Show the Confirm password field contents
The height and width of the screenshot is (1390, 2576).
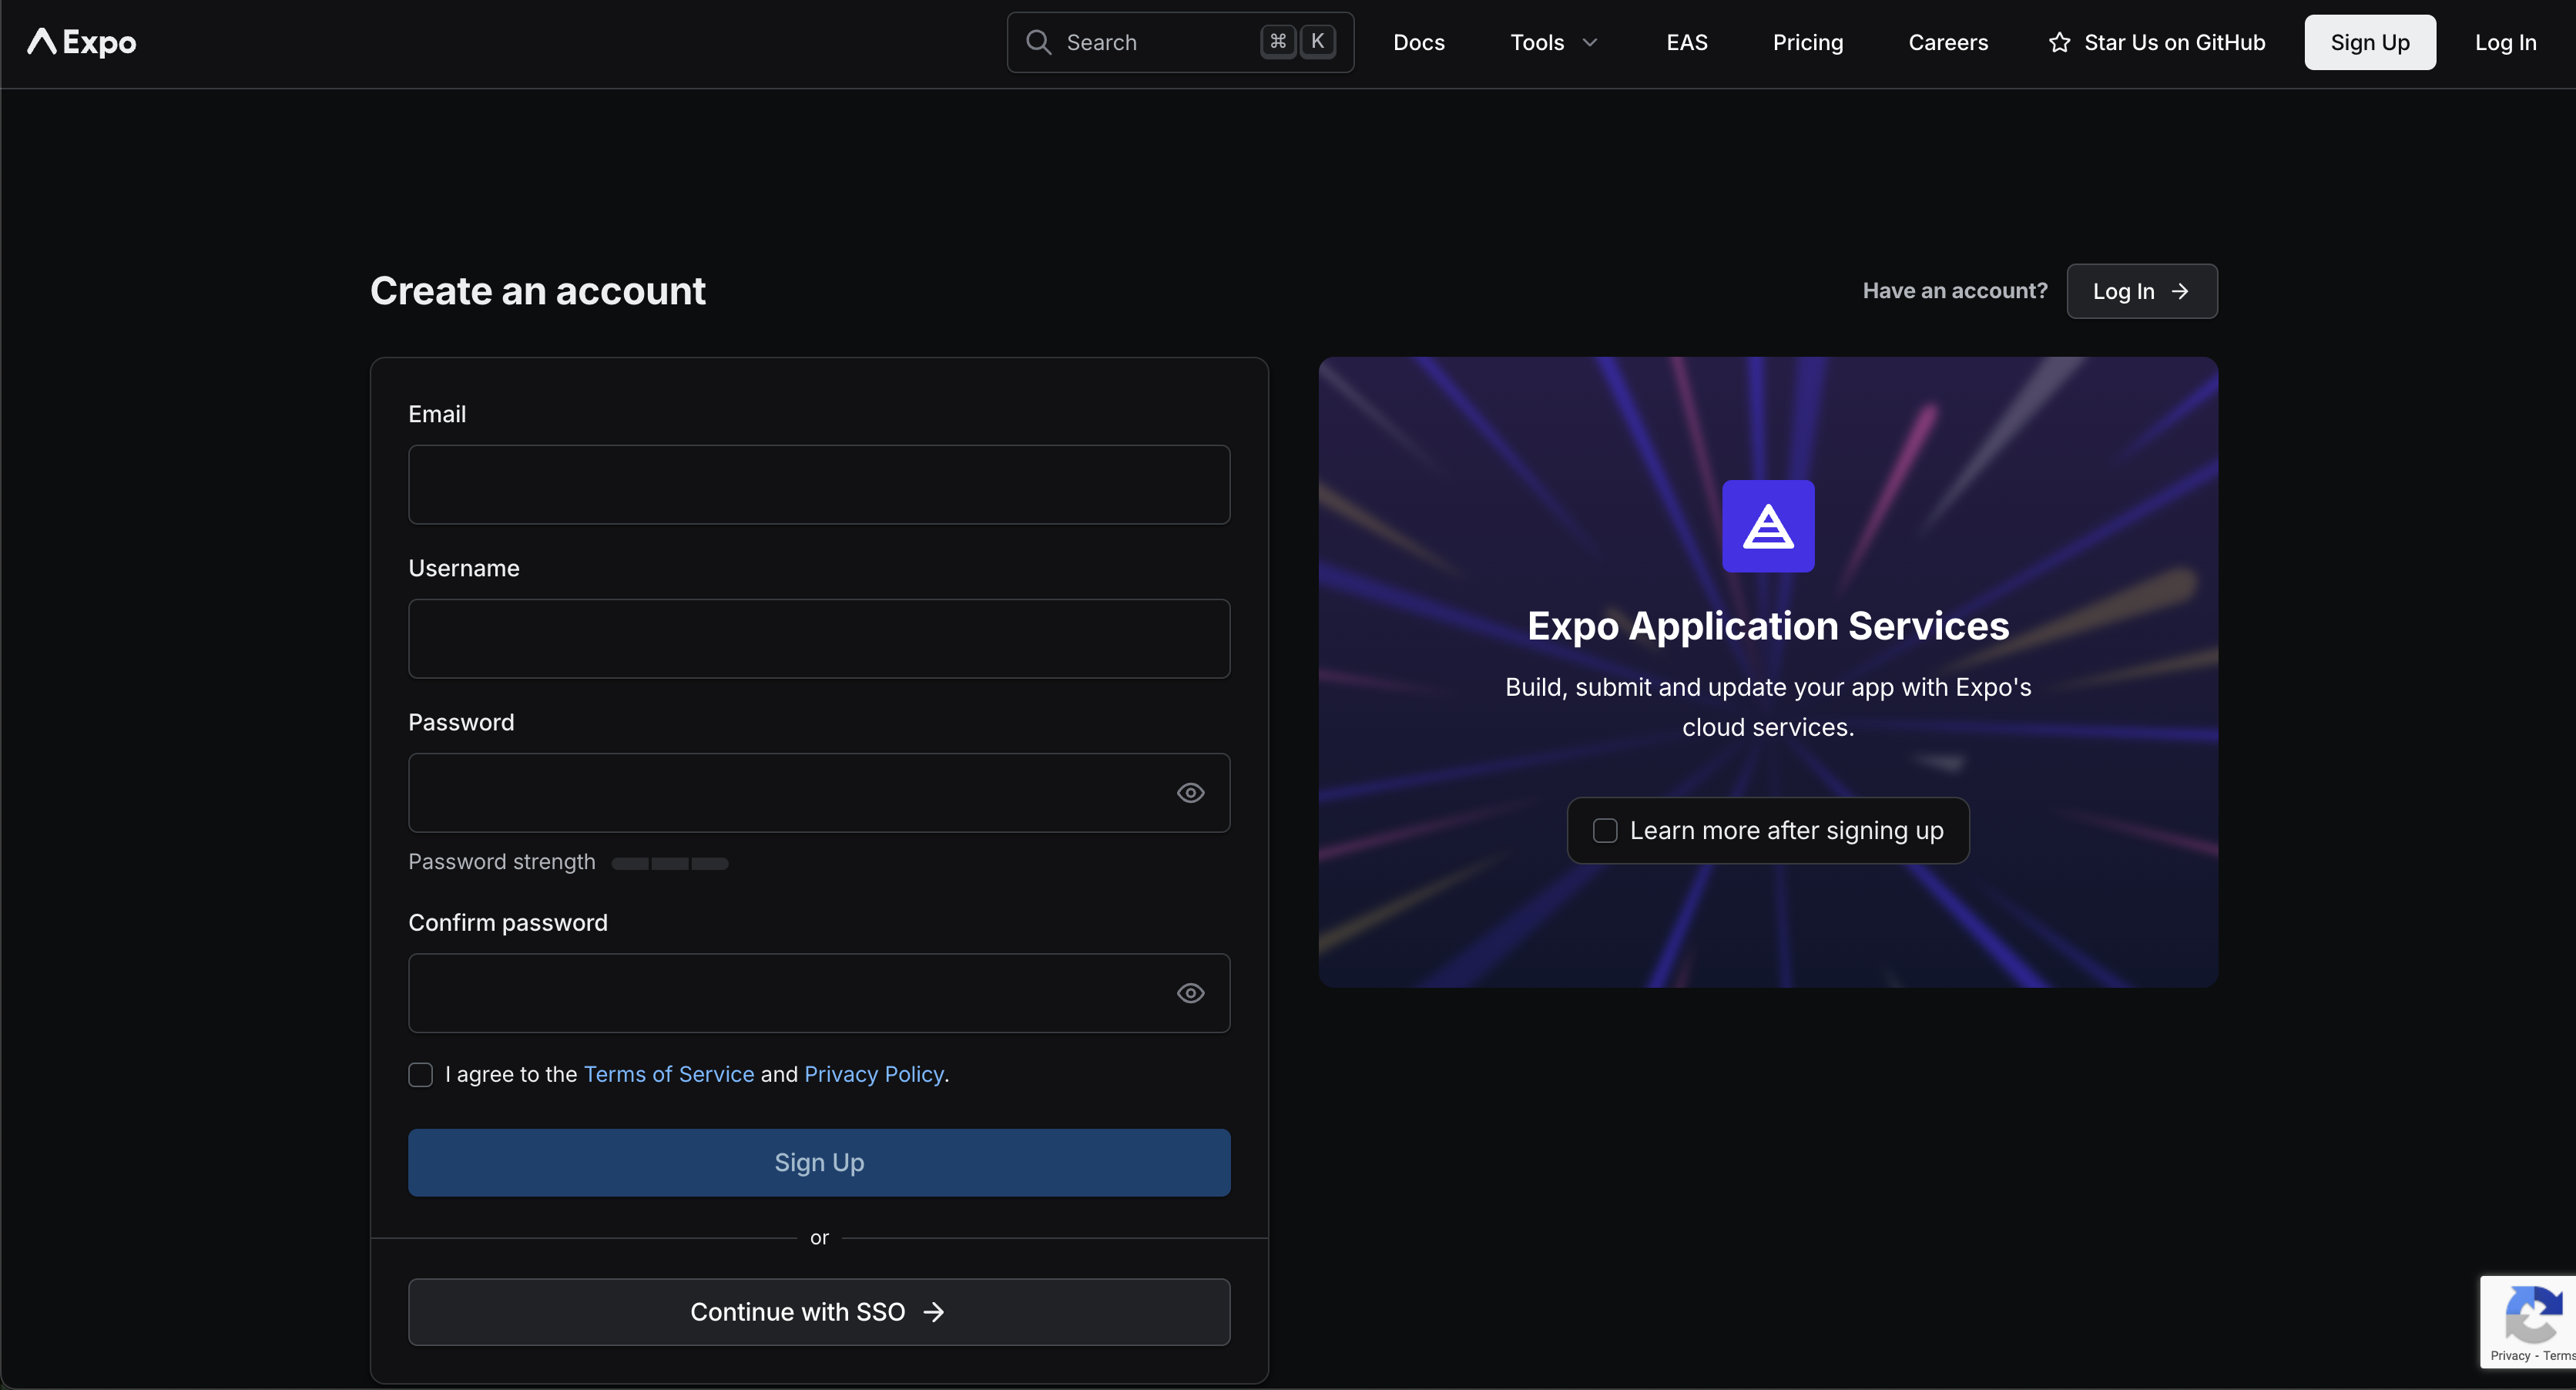[x=1190, y=993]
